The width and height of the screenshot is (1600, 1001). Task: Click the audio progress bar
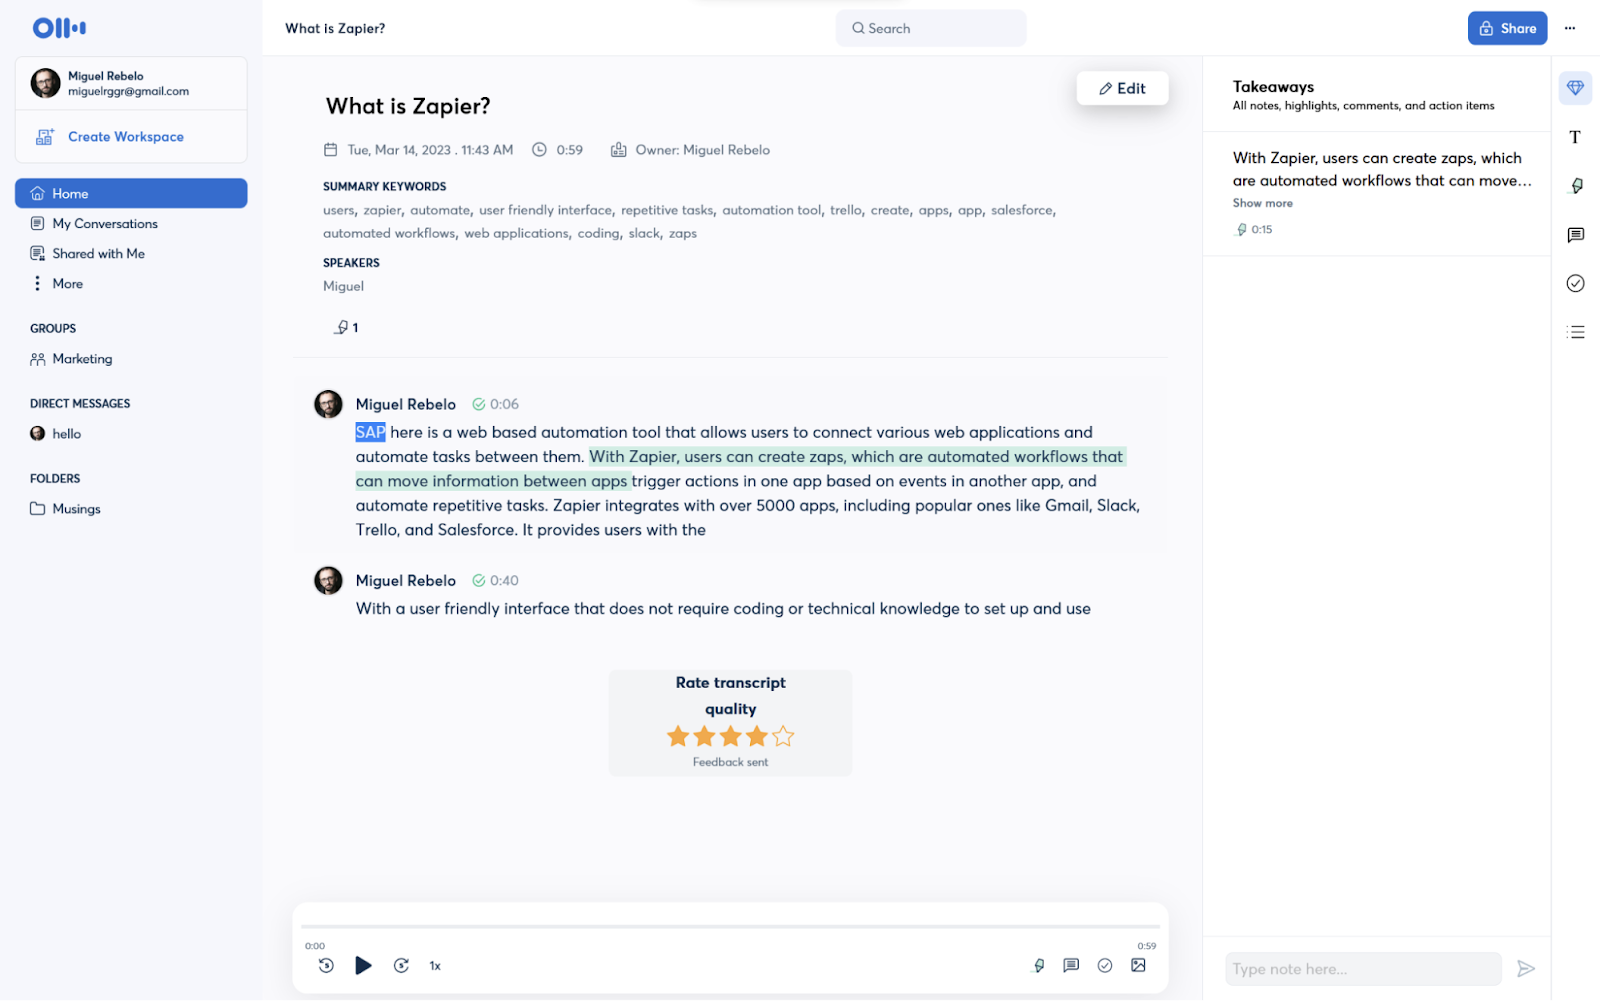point(730,927)
